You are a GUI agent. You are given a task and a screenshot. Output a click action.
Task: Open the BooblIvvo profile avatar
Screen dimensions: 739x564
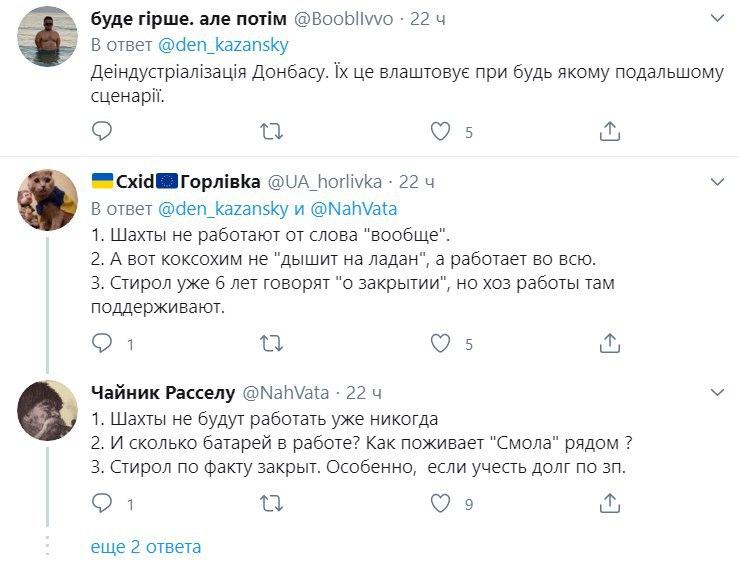[x=47, y=33]
